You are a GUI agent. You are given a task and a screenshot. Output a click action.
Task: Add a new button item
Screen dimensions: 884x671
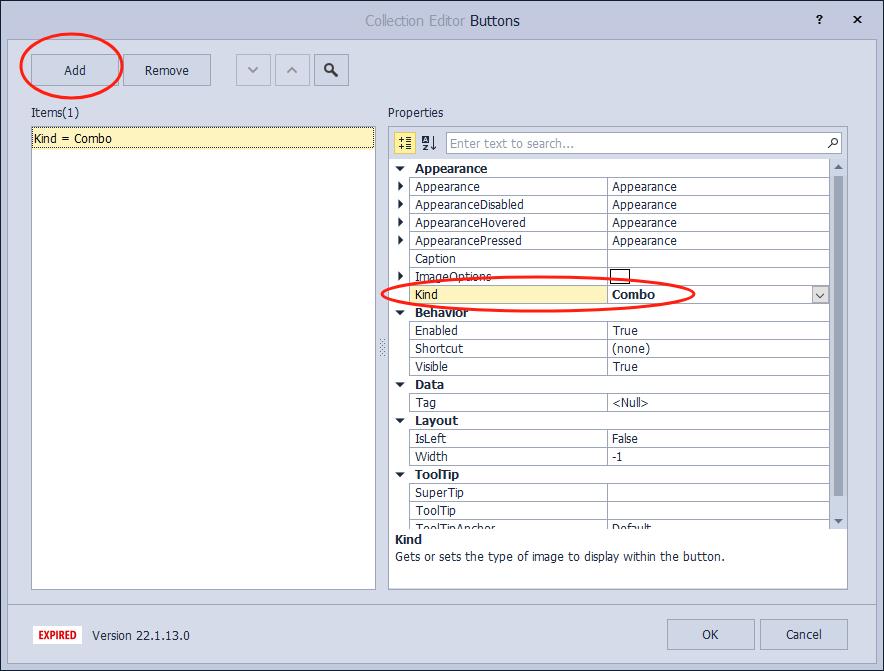point(75,70)
